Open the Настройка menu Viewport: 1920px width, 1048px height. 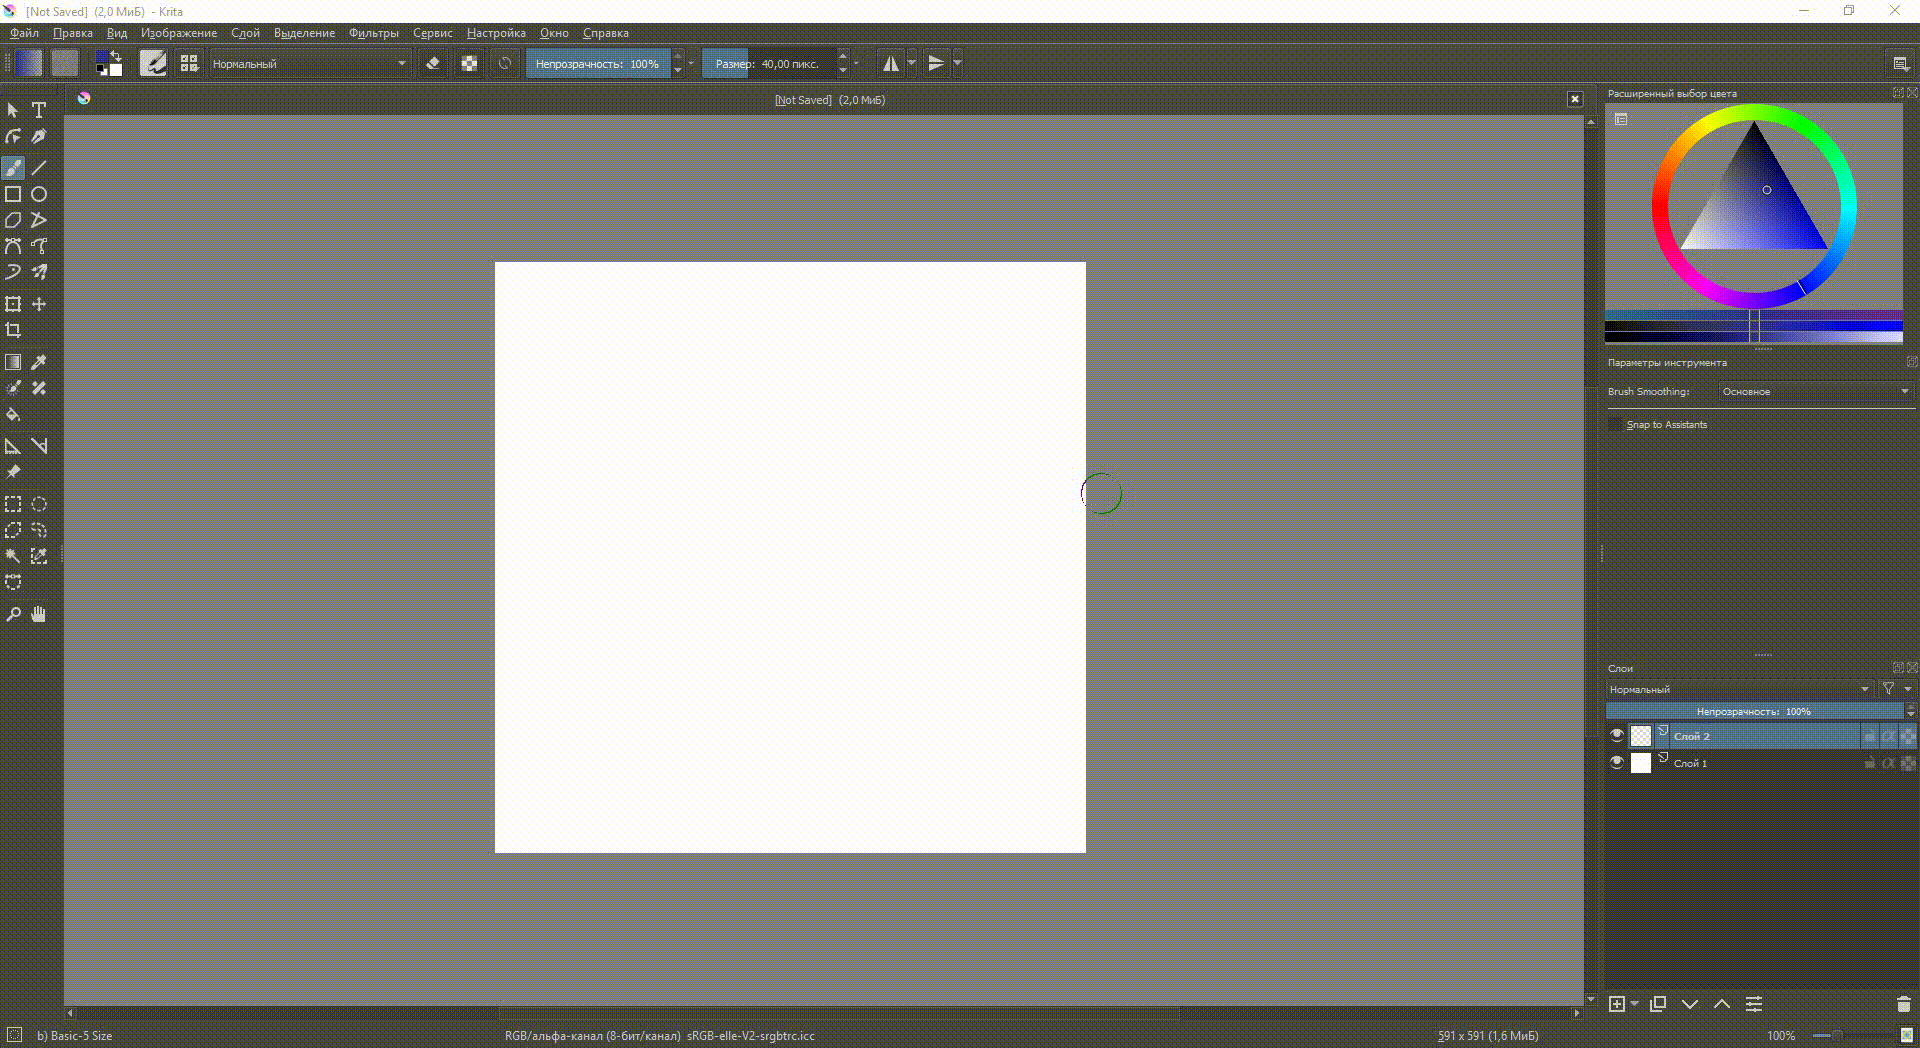[x=496, y=33]
